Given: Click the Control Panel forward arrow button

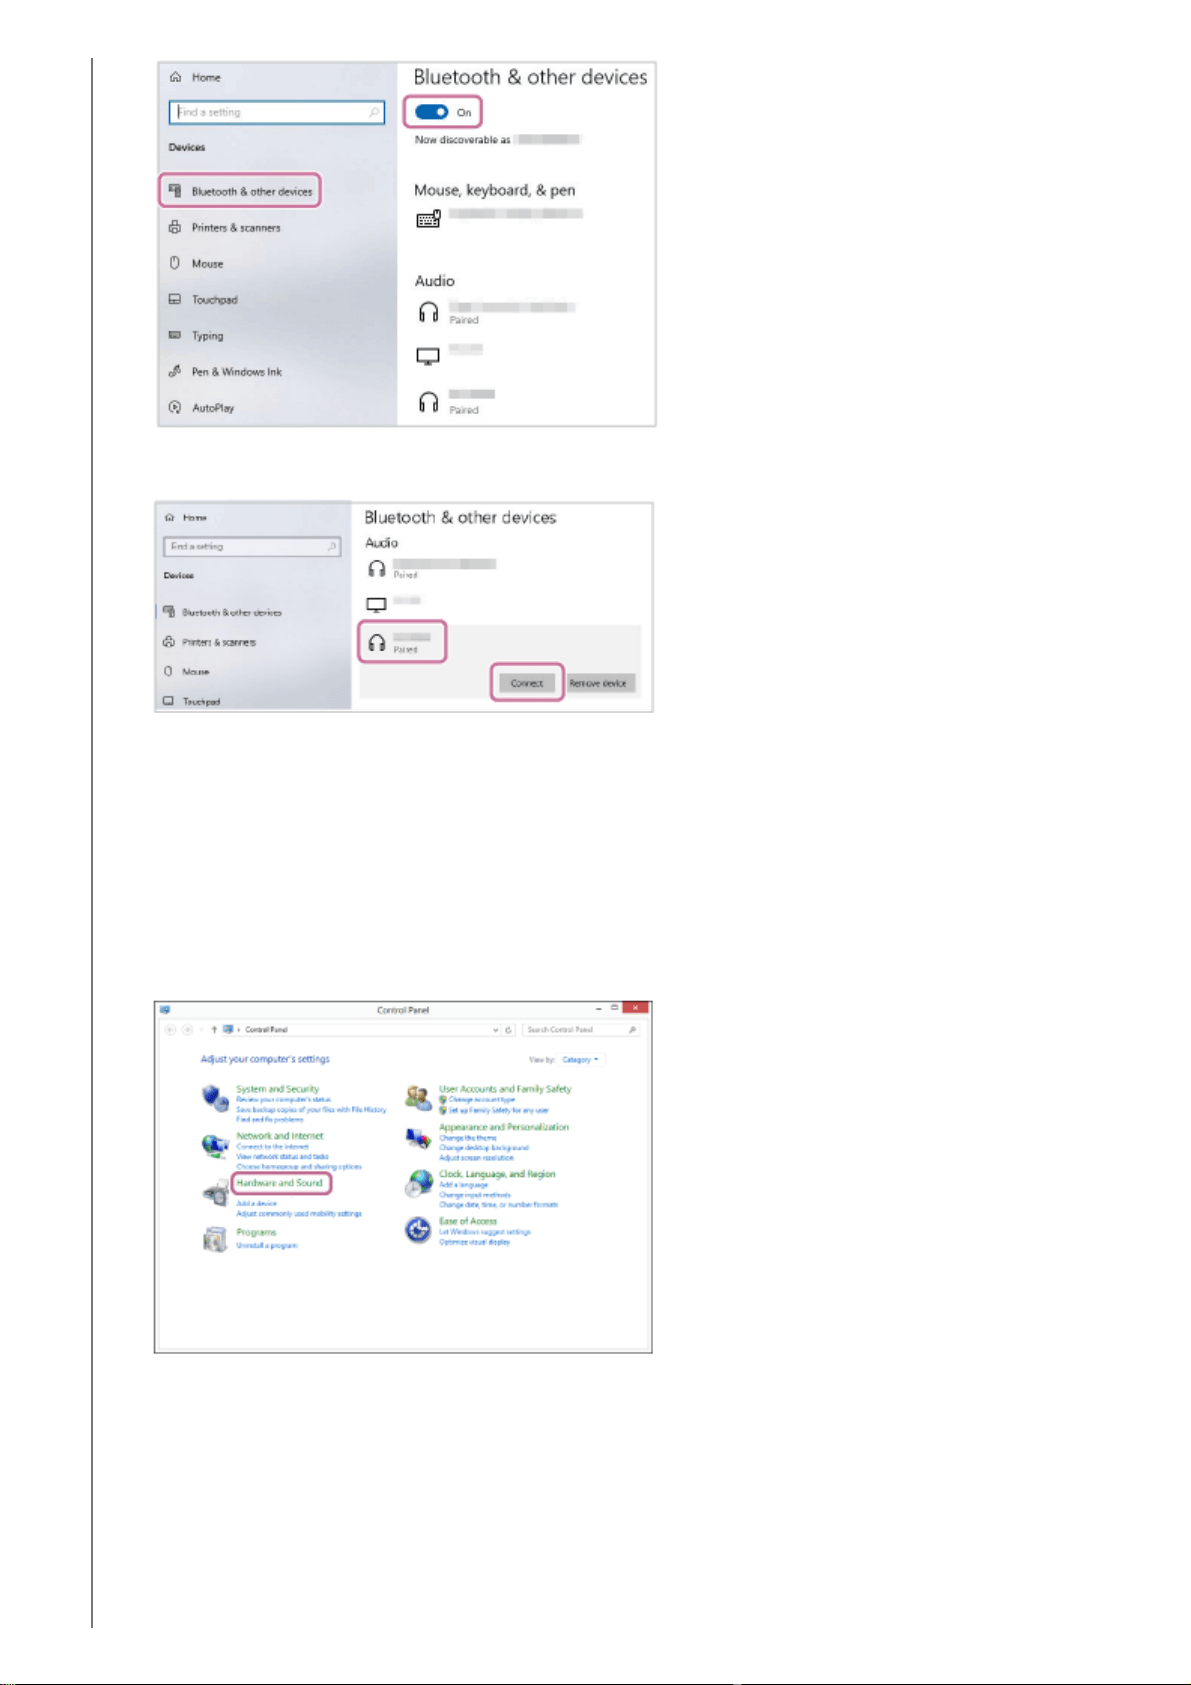Looking at the screenshot, I should point(187,1030).
